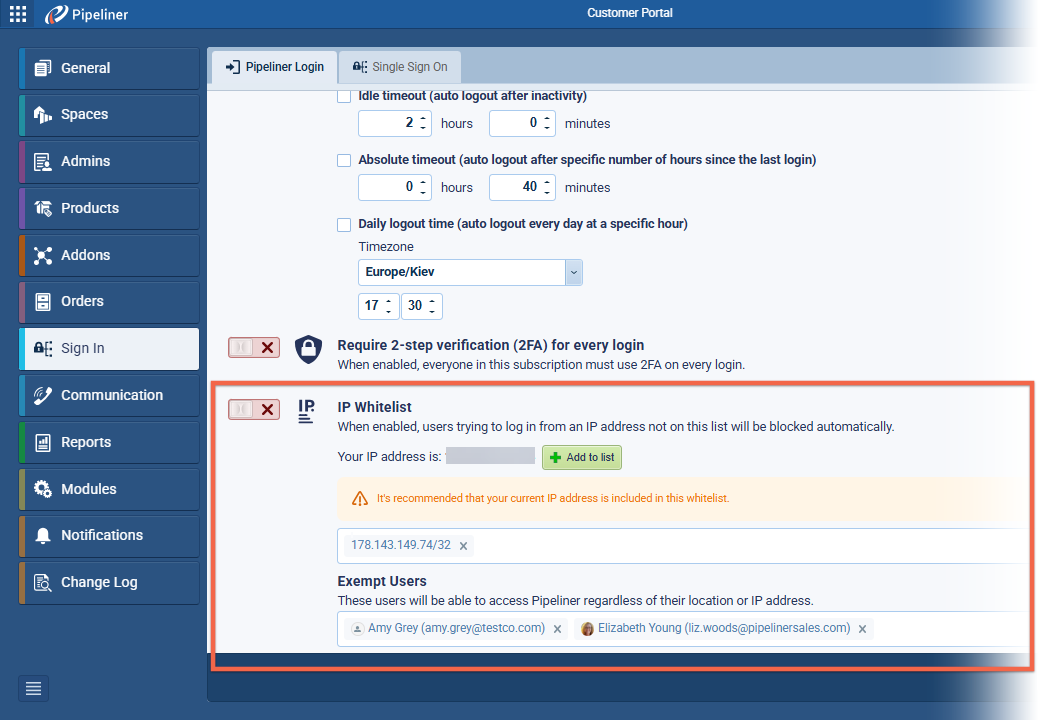Viewport: 1039px width, 720px height.
Task: Open the Timezone dropdown
Action: coord(572,272)
